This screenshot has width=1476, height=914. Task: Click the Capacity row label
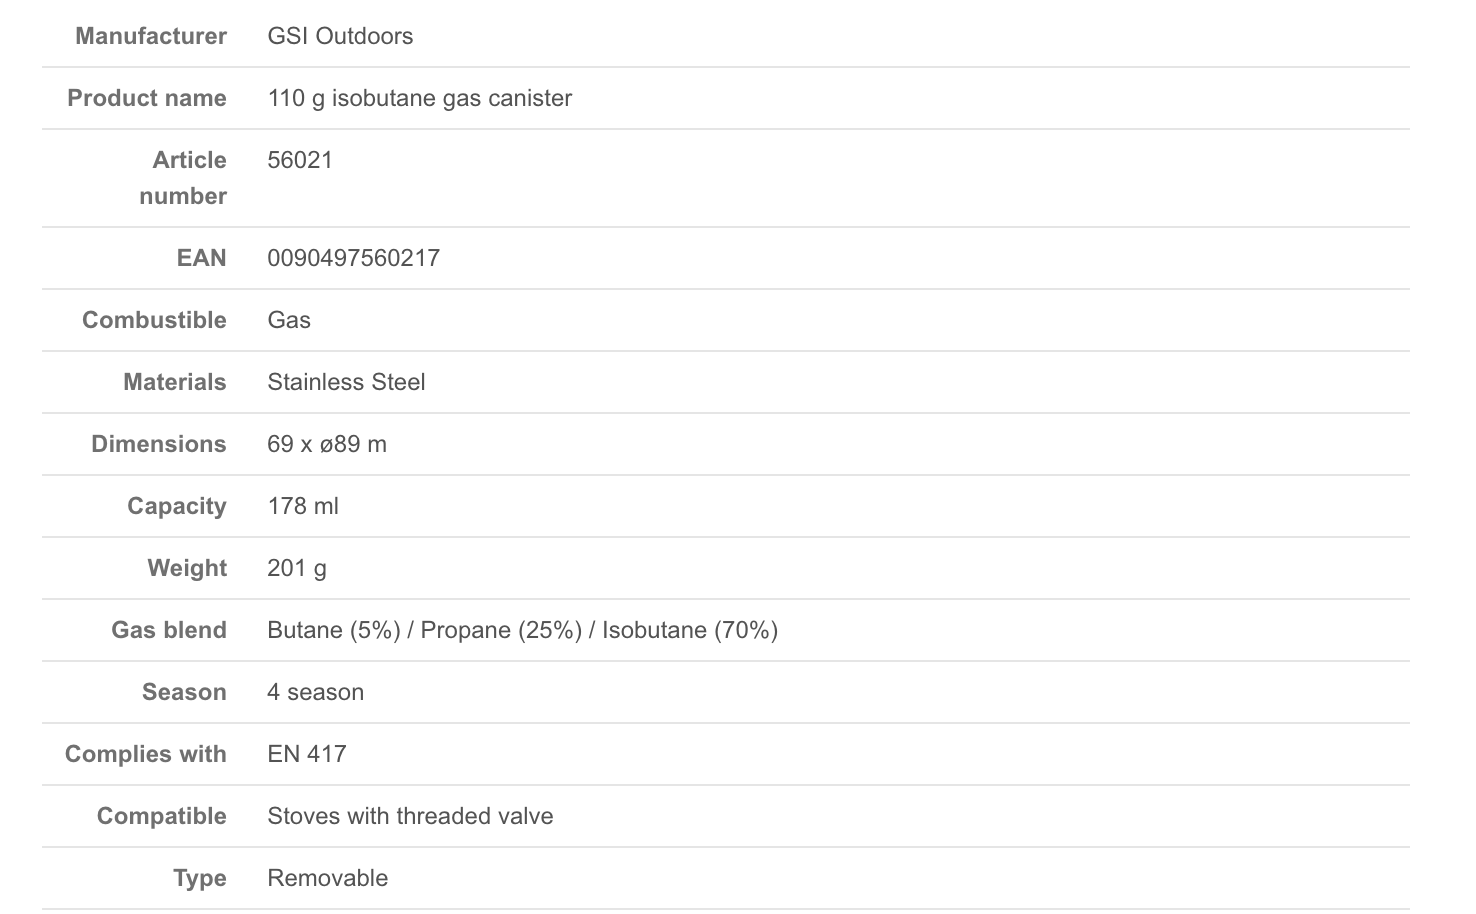coord(176,506)
